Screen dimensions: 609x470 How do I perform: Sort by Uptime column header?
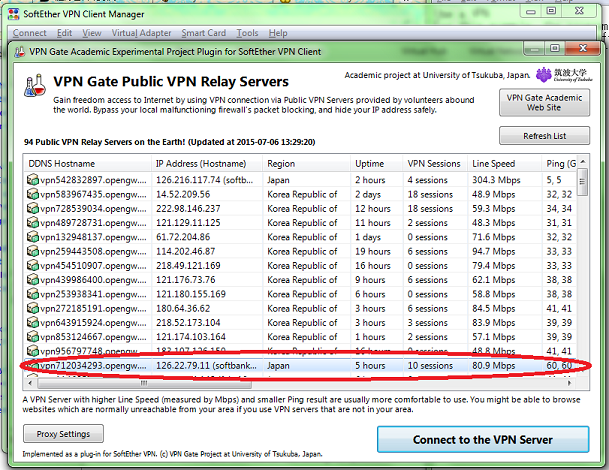pos(376,164)
